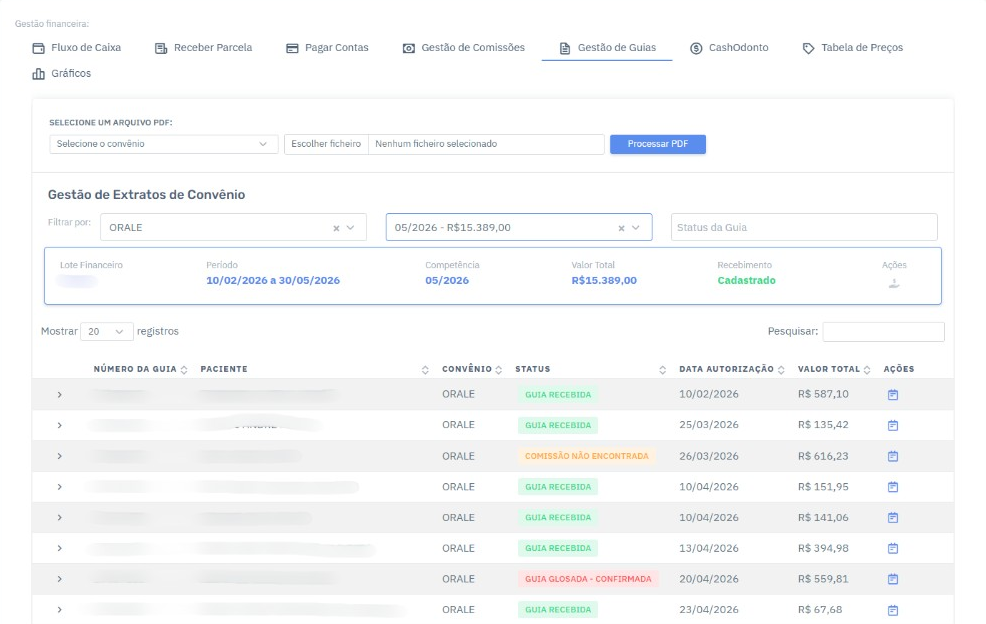Click action icon for R$ 394,98 row
This screenshot has width=986, height=624.
pyautogui.click(x=893, y=549)
